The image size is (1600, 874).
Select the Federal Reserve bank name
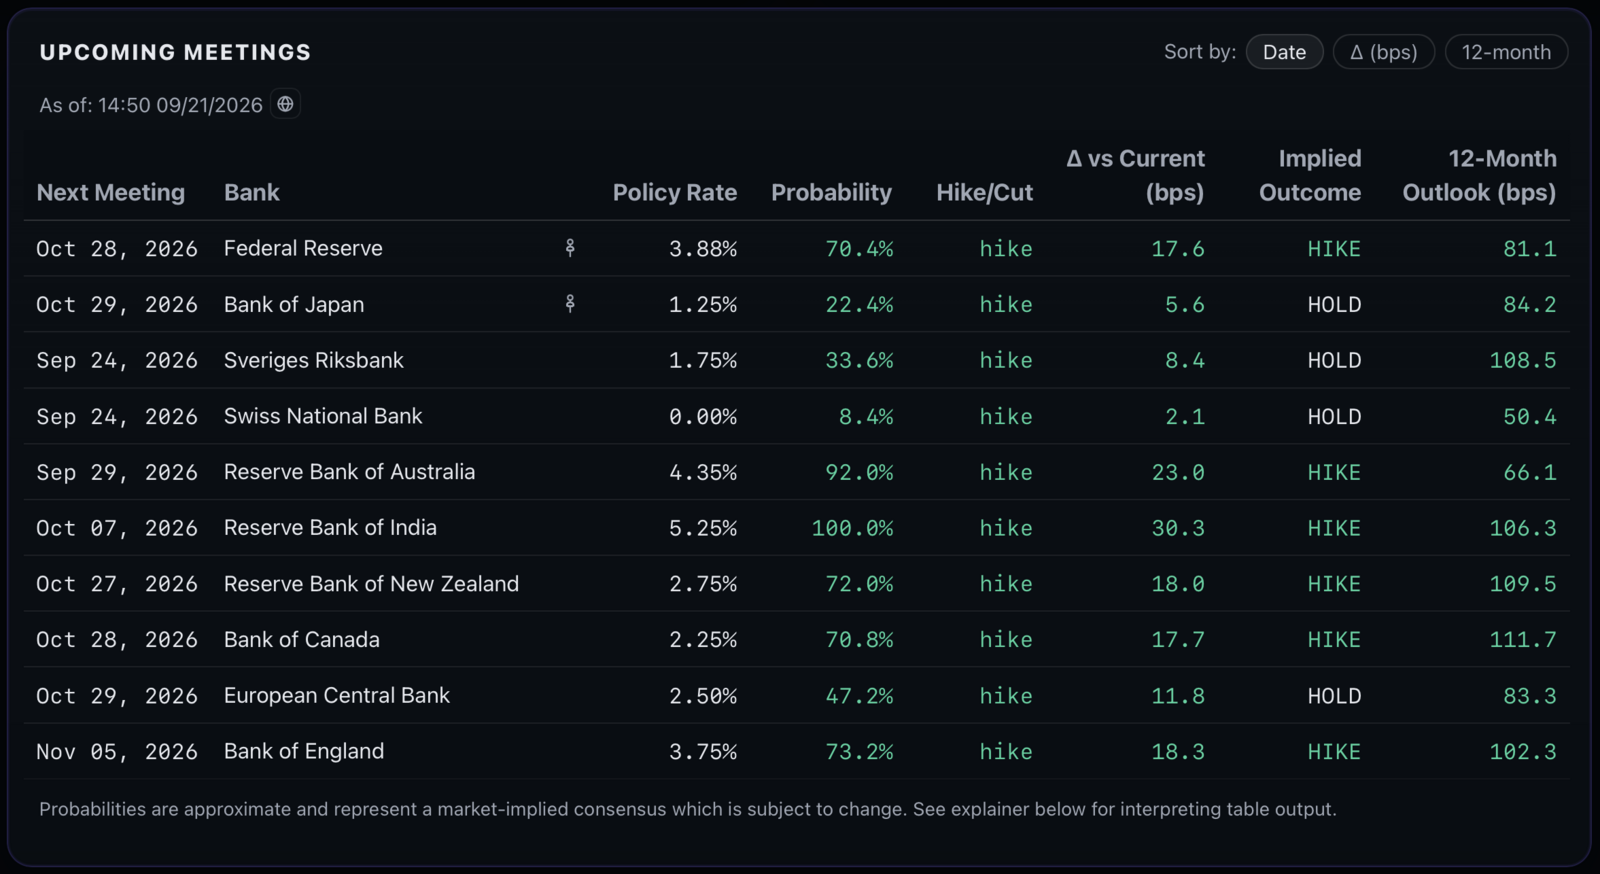click(303, 248)
